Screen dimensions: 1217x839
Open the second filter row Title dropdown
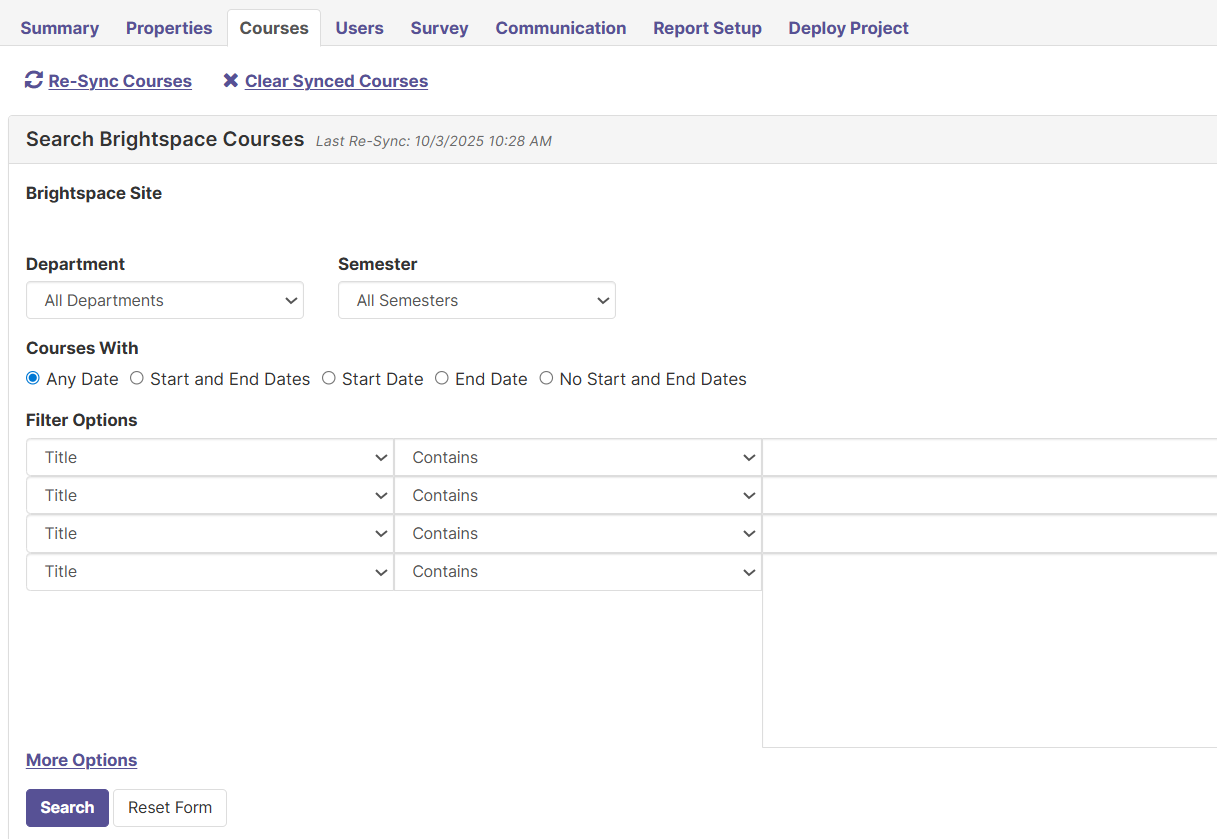tap(210, 495)
